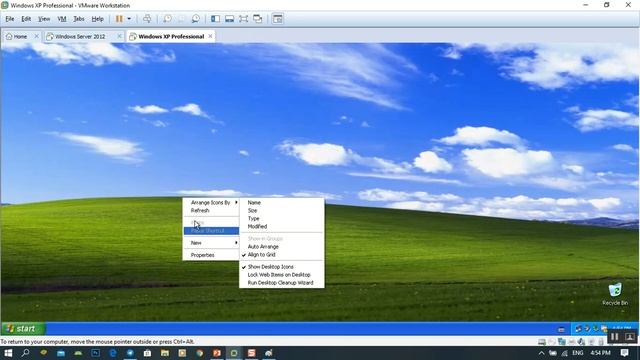Viewport: 640px width, 360px height.
Task: Open Microsoft Store from the taskbar
Action: click(x=147, y=353)
